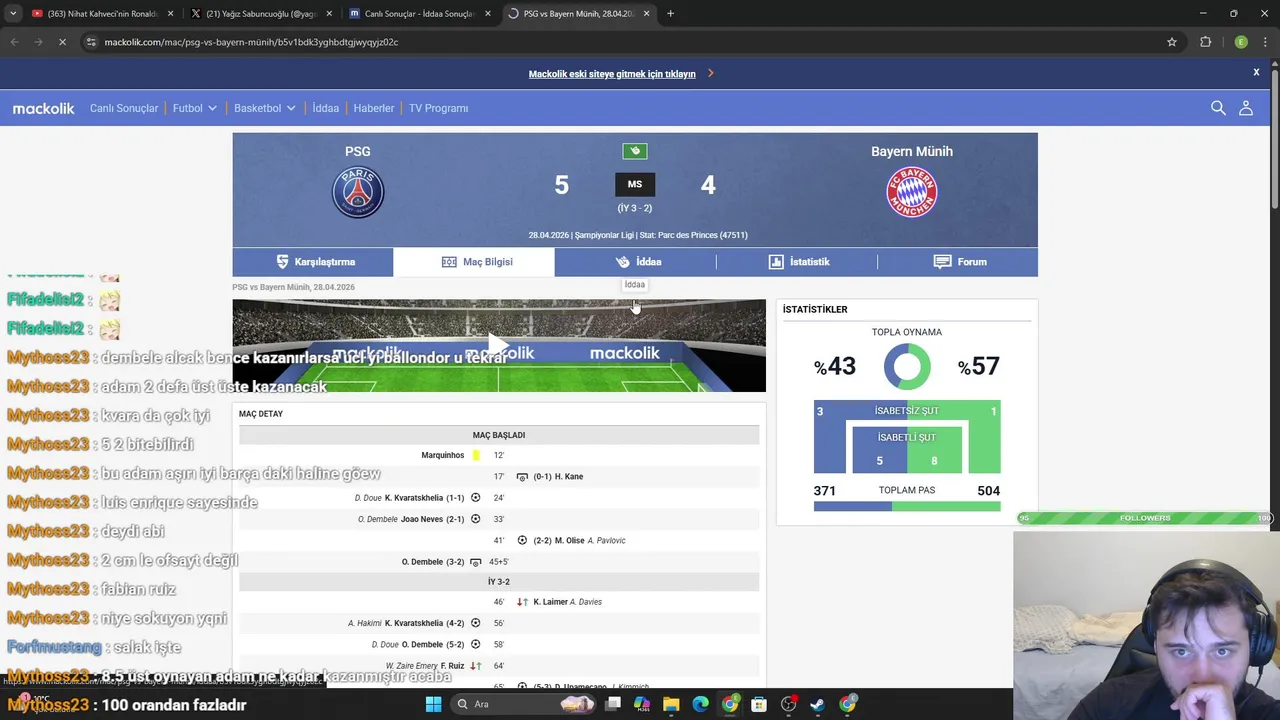Image resolution: width=1280 pixels, height=720 pixels.
Task: Open the Forum tab
Action: 958,262
